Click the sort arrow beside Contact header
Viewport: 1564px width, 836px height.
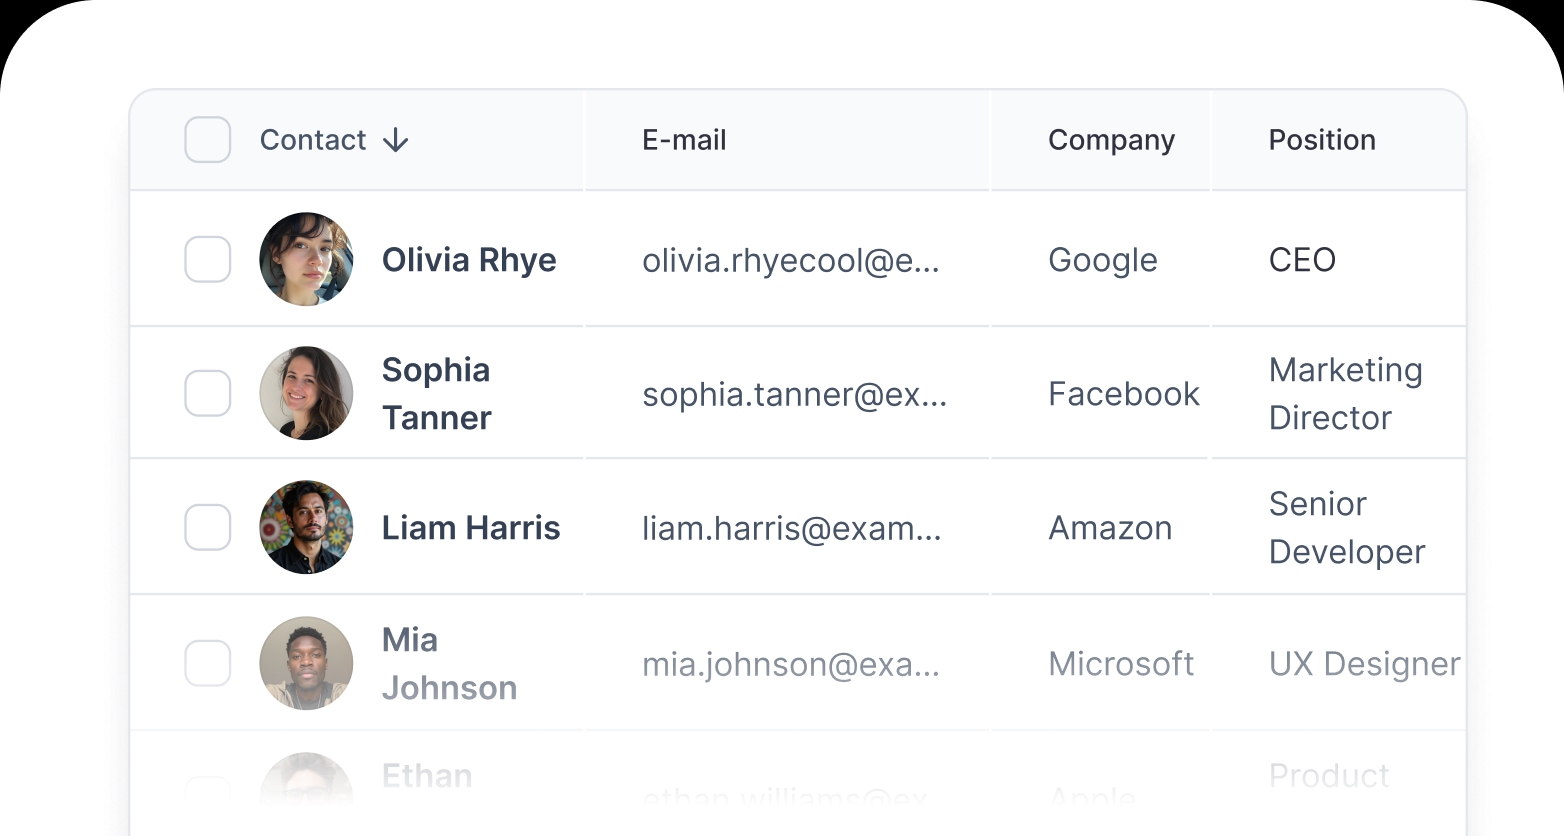point(396,140)
